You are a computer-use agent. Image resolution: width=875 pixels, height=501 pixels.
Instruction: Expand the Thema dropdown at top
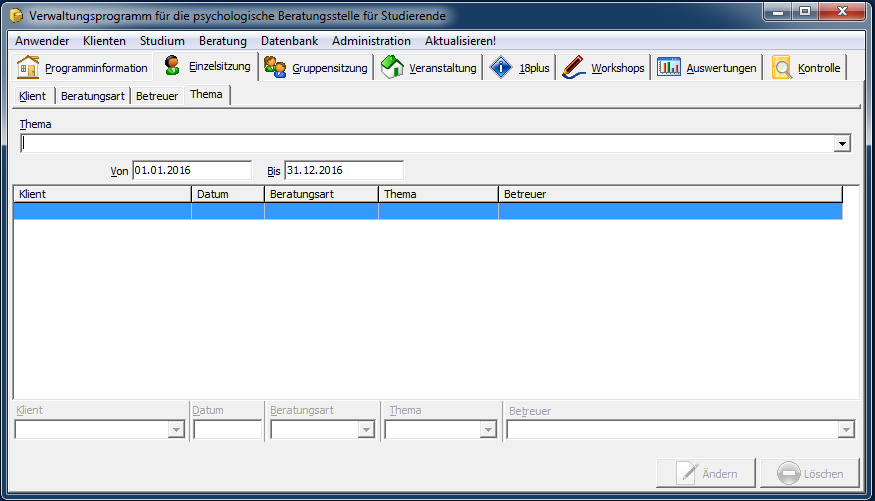843,144
